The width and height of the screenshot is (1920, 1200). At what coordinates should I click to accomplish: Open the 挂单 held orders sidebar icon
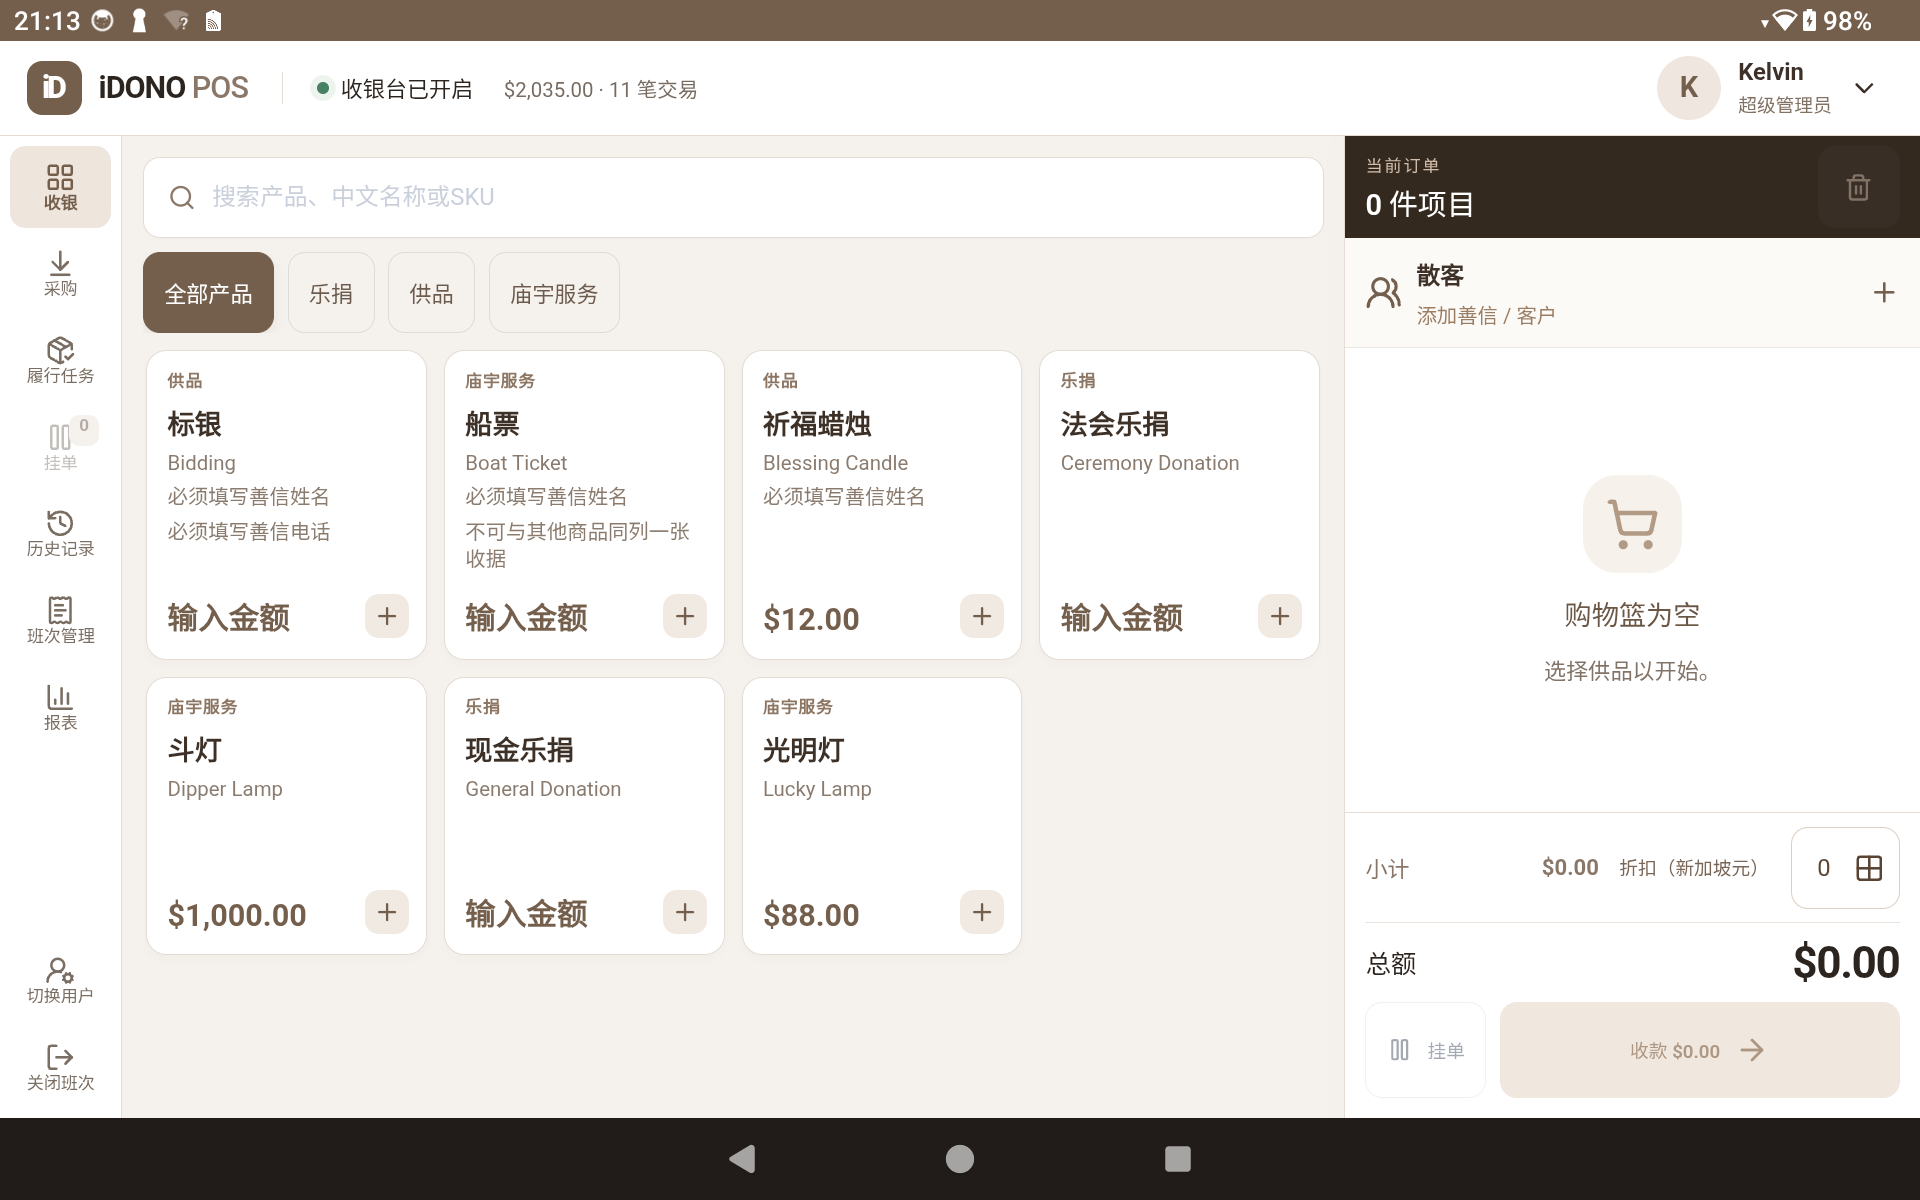click(x=60, y=447)
